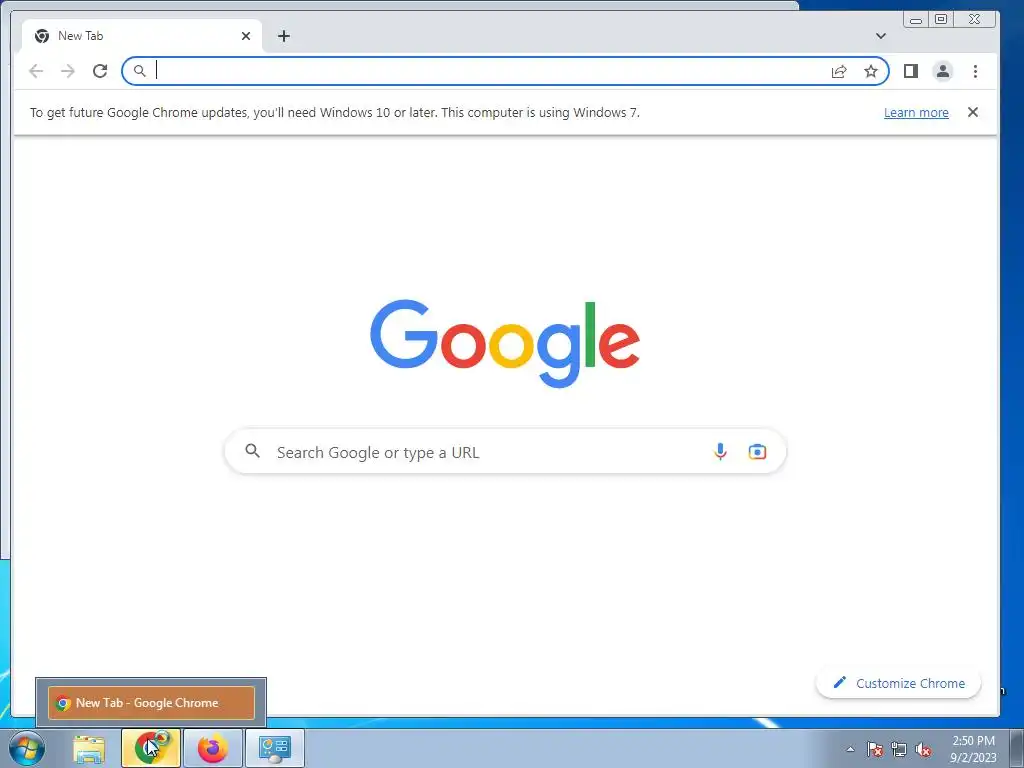Image resolution: width=1024 pixels, height=768 pixels.
Task: Bookmark this tab with the star icon
Action: pyautogui.click(x=871, y=71)
